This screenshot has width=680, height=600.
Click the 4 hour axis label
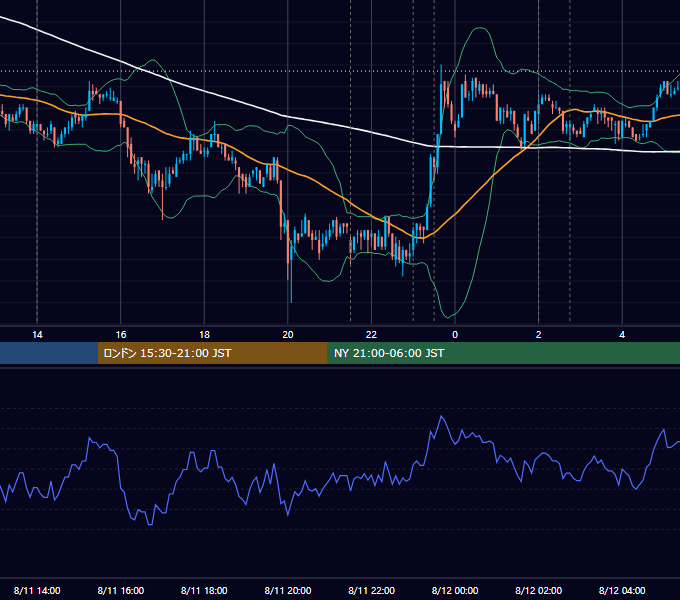[x=622, y=335]
